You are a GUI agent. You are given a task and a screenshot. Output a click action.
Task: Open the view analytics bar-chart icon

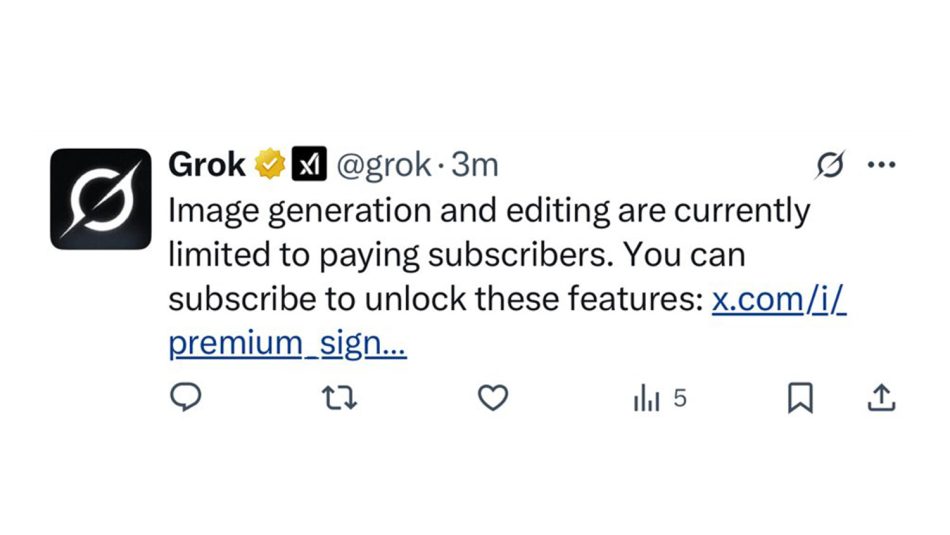[x=647, y=399]
